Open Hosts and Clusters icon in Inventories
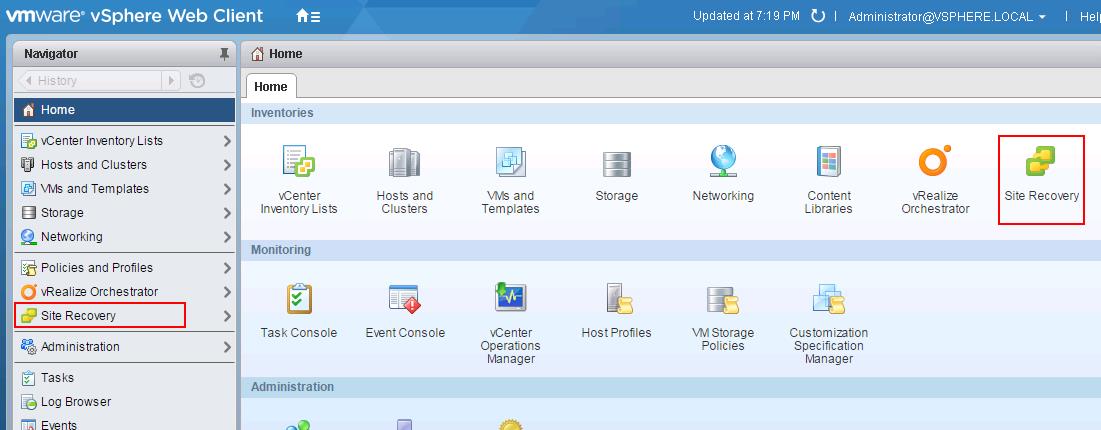The width and height of the screenshot is (1101, 430). [x=404, y=162]
